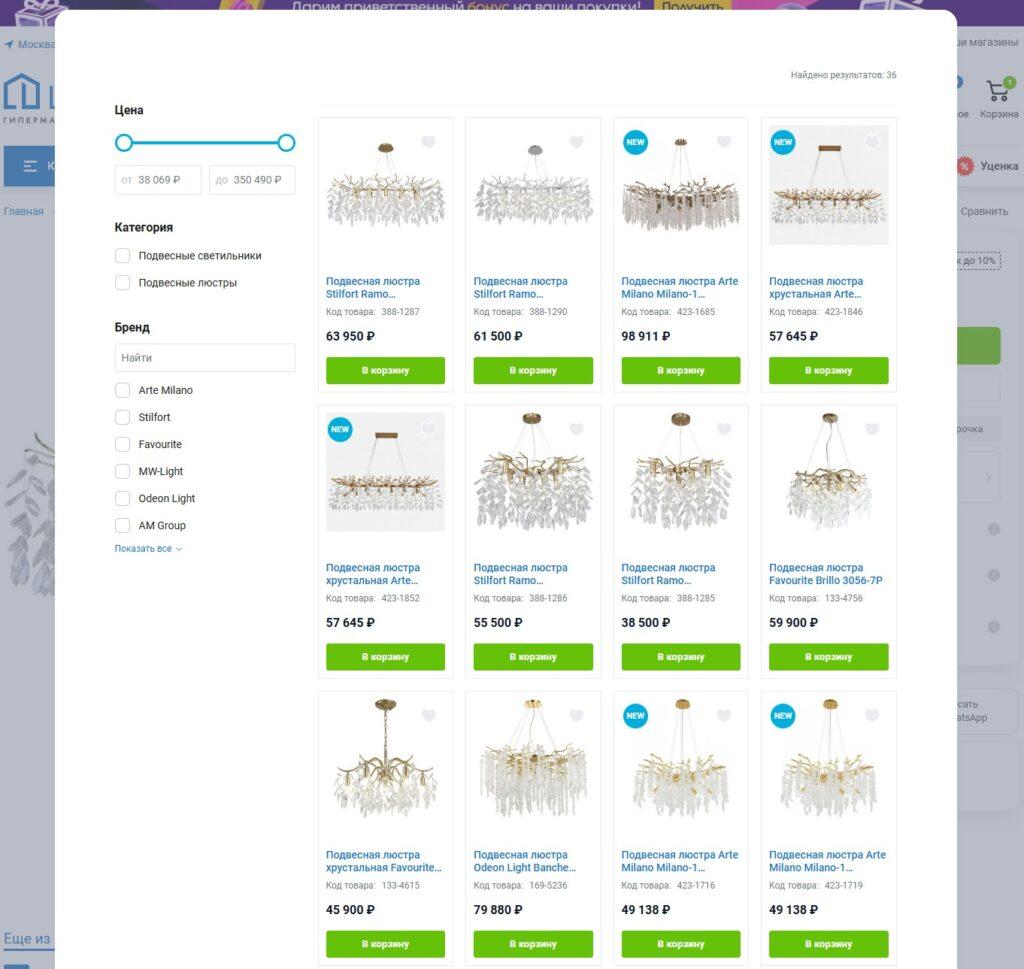Open the shopping cart icon
This screenshot has width=1024, height=969.
999,90
